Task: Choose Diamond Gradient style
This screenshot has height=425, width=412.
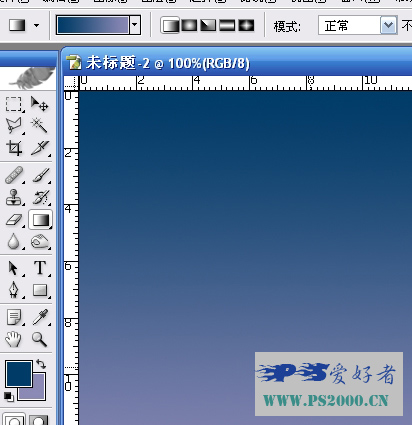Action: (x=246, y=25)
